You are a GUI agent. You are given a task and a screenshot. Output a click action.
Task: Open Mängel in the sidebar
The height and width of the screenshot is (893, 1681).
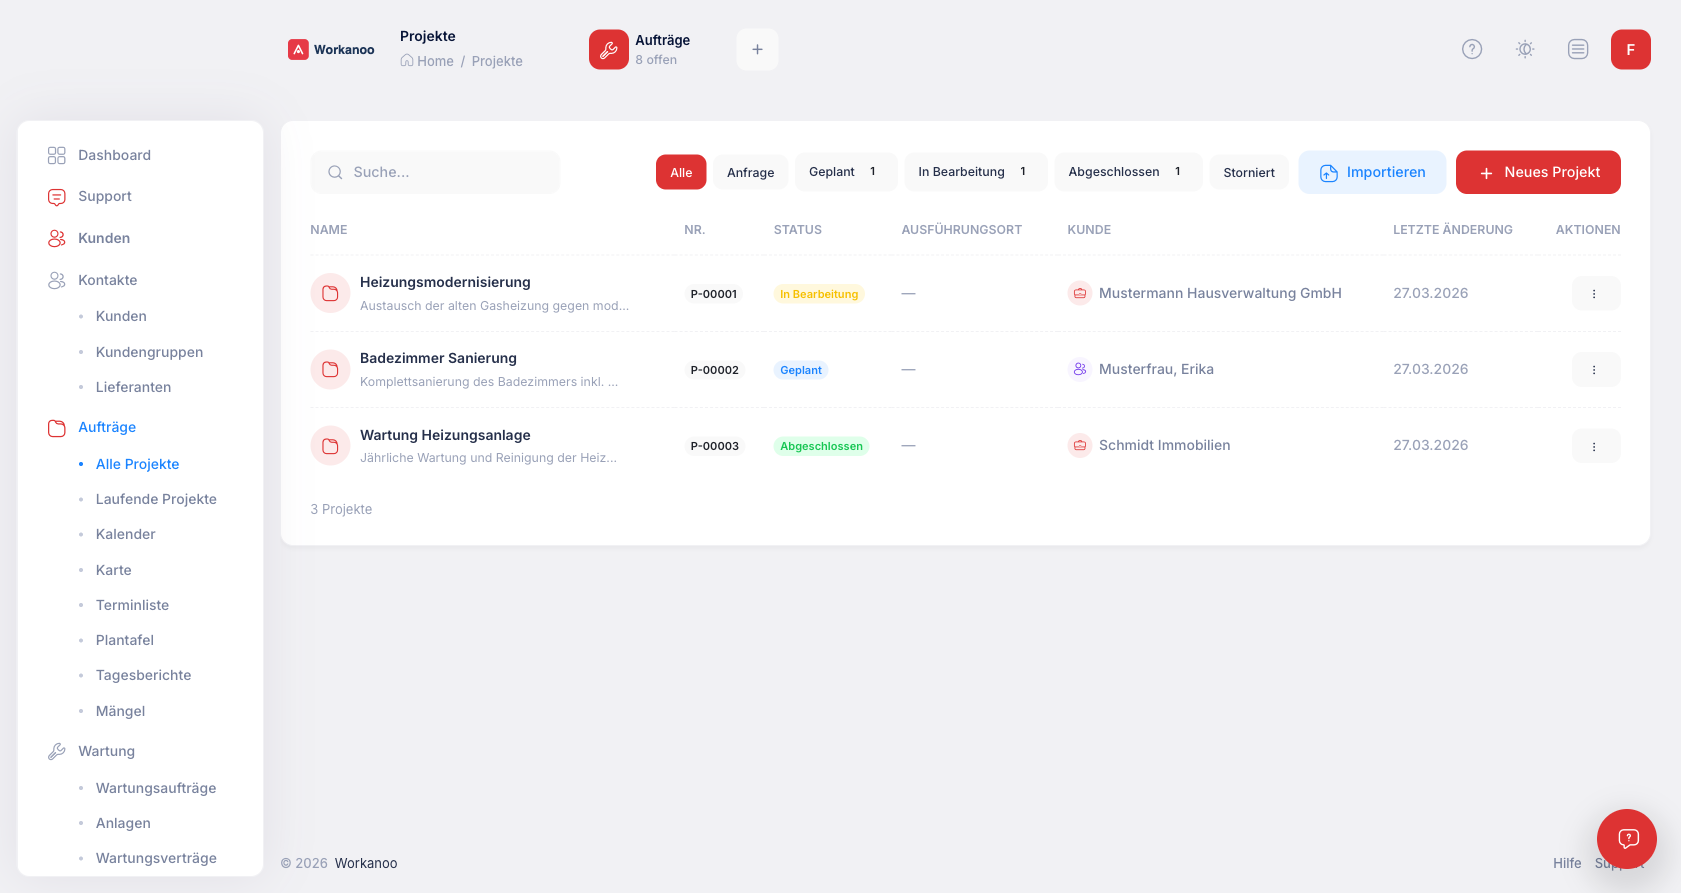[120, 711]
